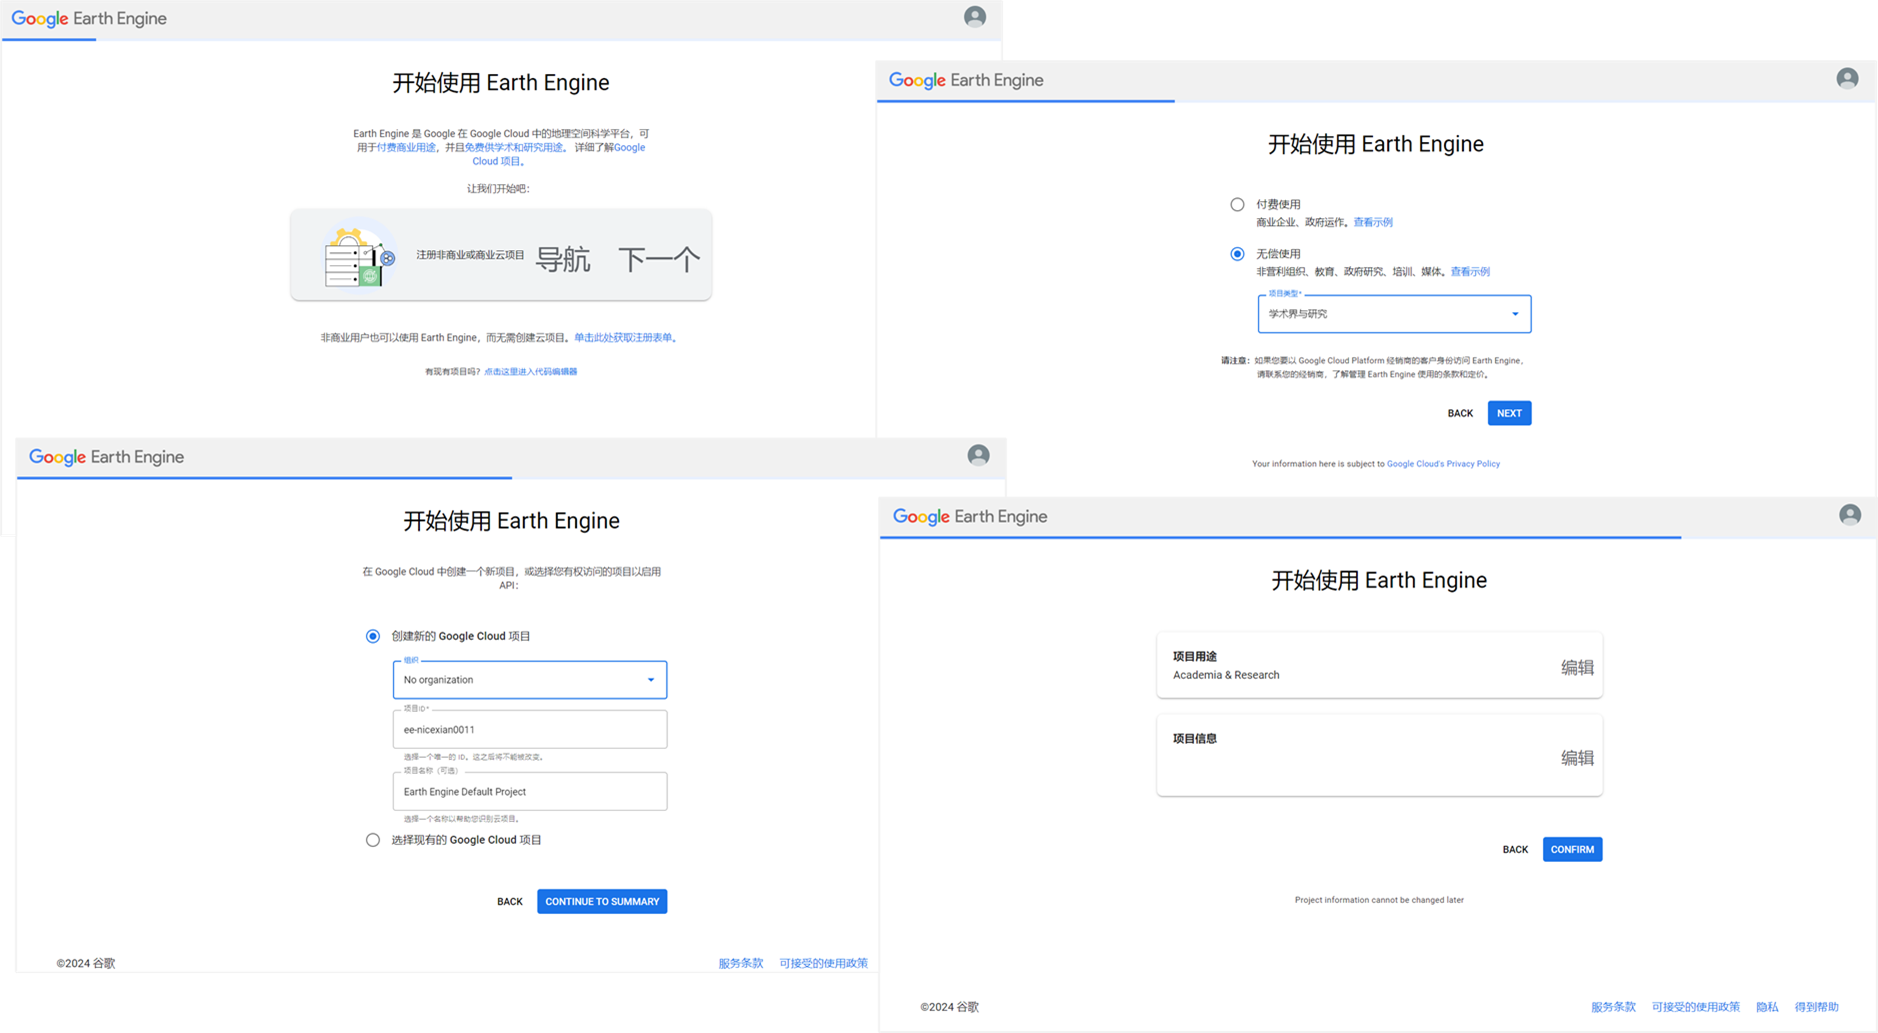Open account avatar in top-left window
Screen dimensions: 1878x1033
coord(975,17)
